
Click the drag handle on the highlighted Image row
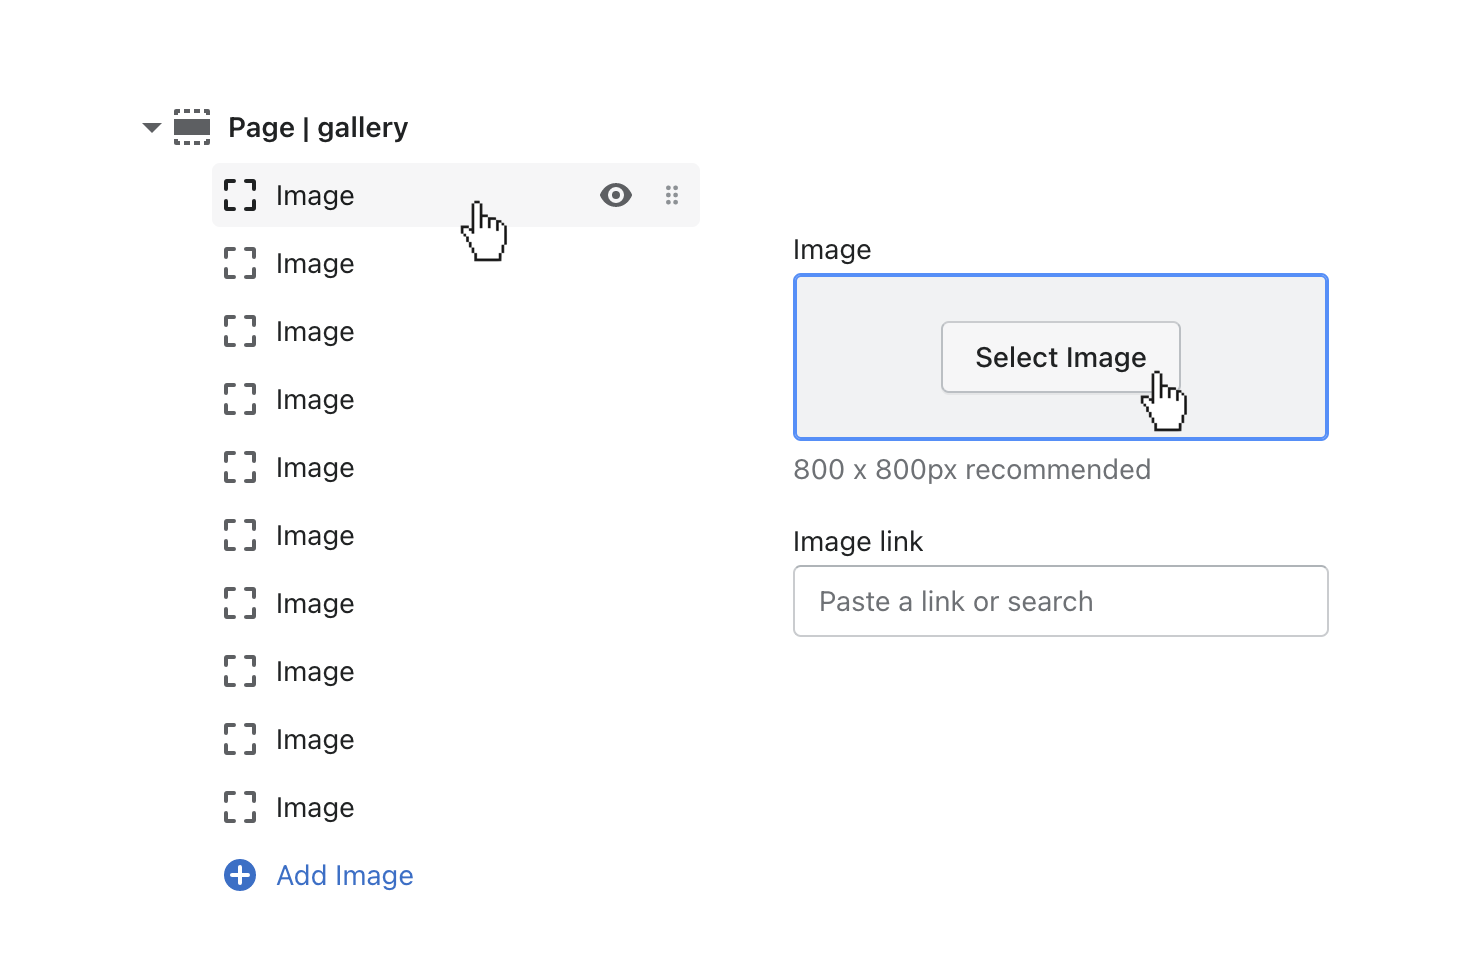[x=672, y=196]
